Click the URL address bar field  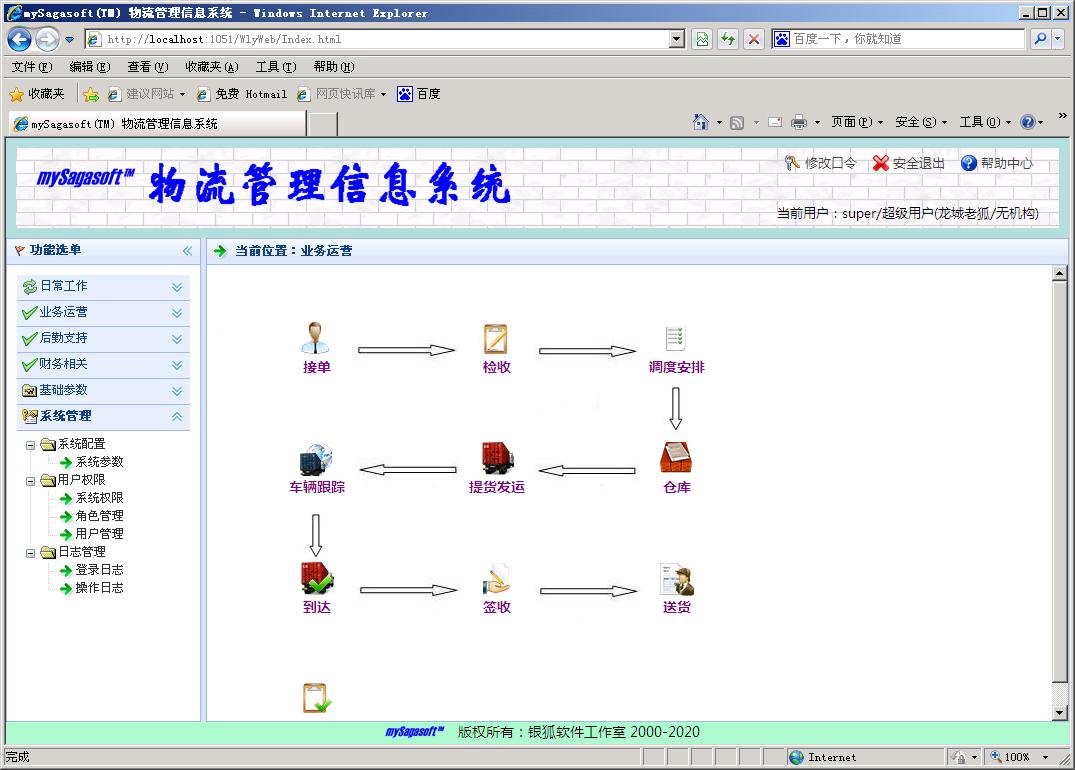pos(386,39)
